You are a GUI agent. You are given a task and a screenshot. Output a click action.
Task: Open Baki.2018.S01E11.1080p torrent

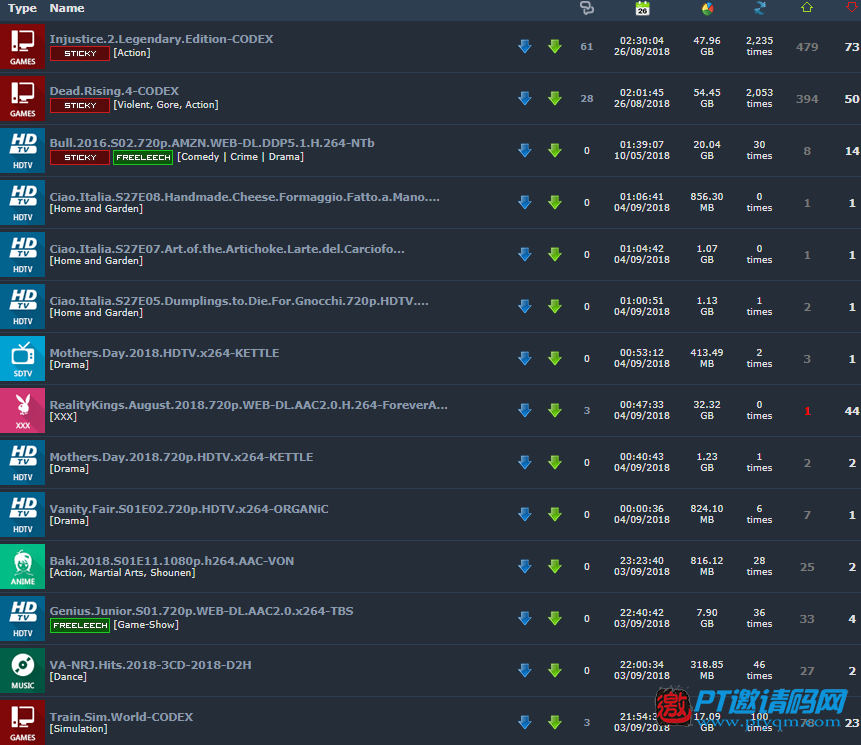point(172,561)
